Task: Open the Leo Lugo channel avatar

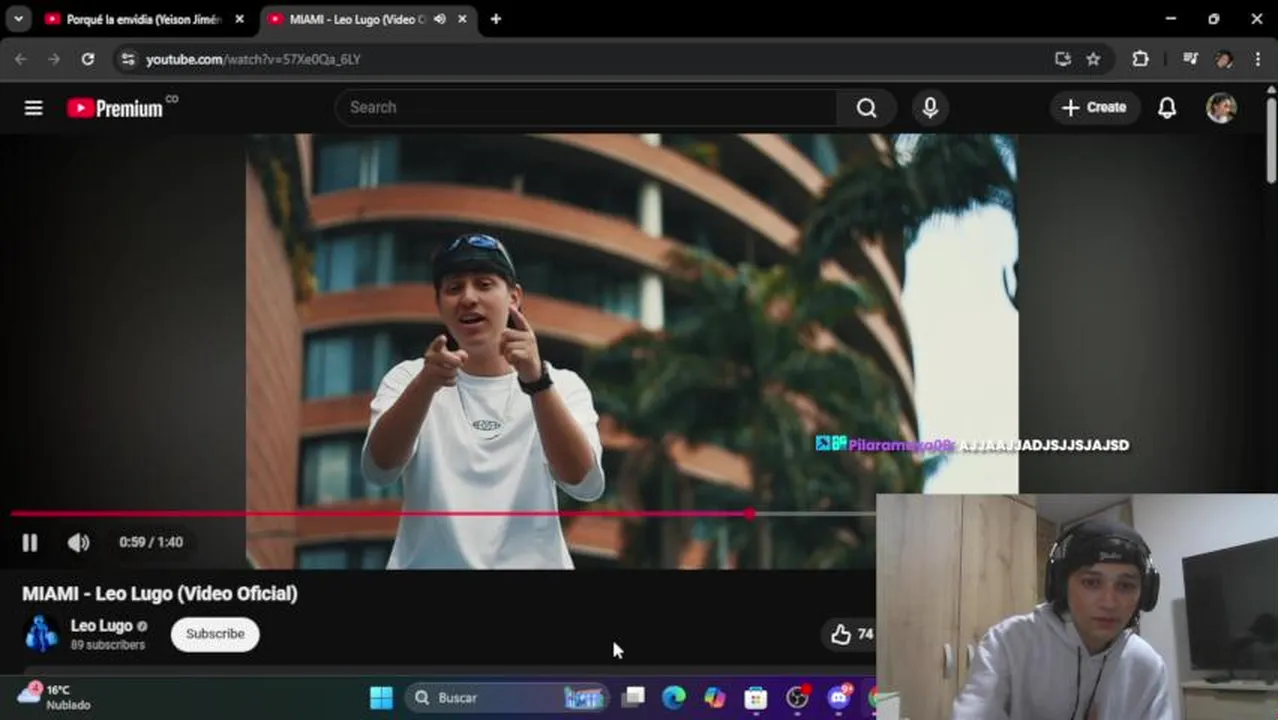Action: (x=41, y=634)
